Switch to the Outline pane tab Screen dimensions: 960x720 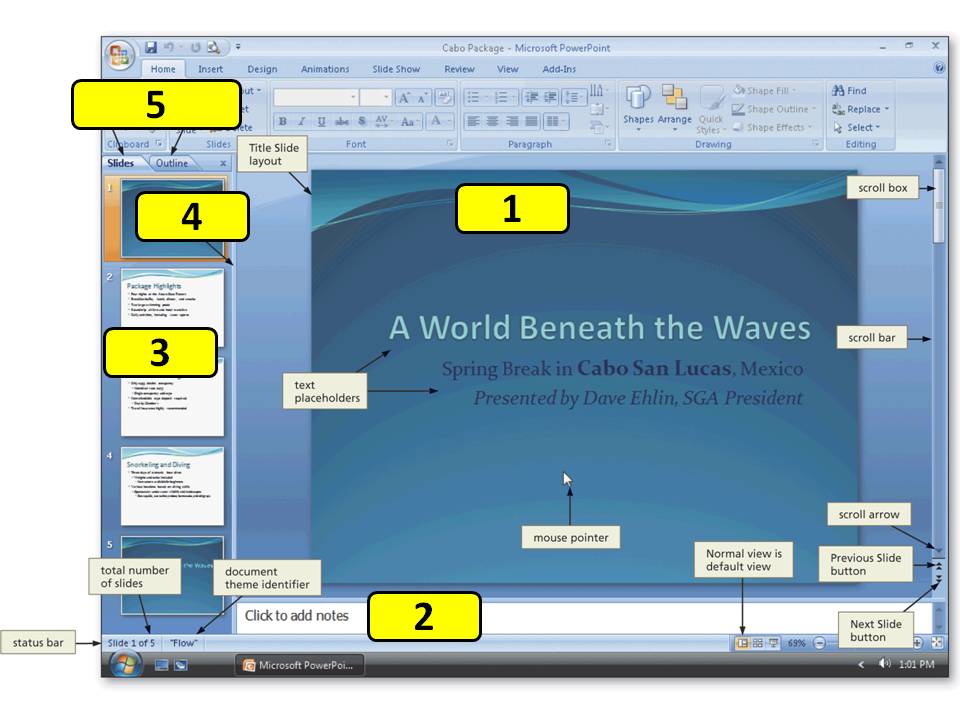172,163
